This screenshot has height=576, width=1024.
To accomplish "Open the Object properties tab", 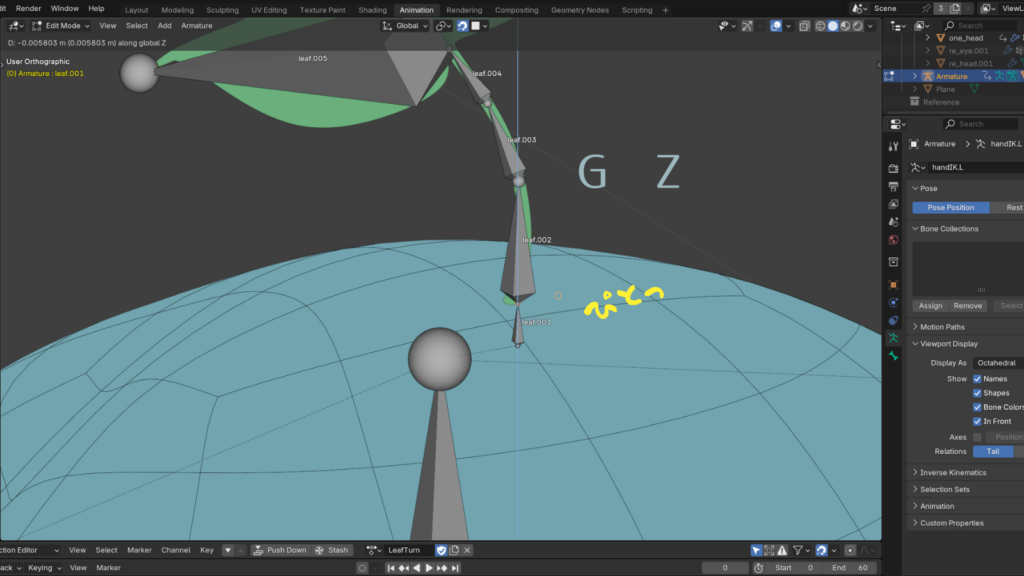I will tap(893, 285).
